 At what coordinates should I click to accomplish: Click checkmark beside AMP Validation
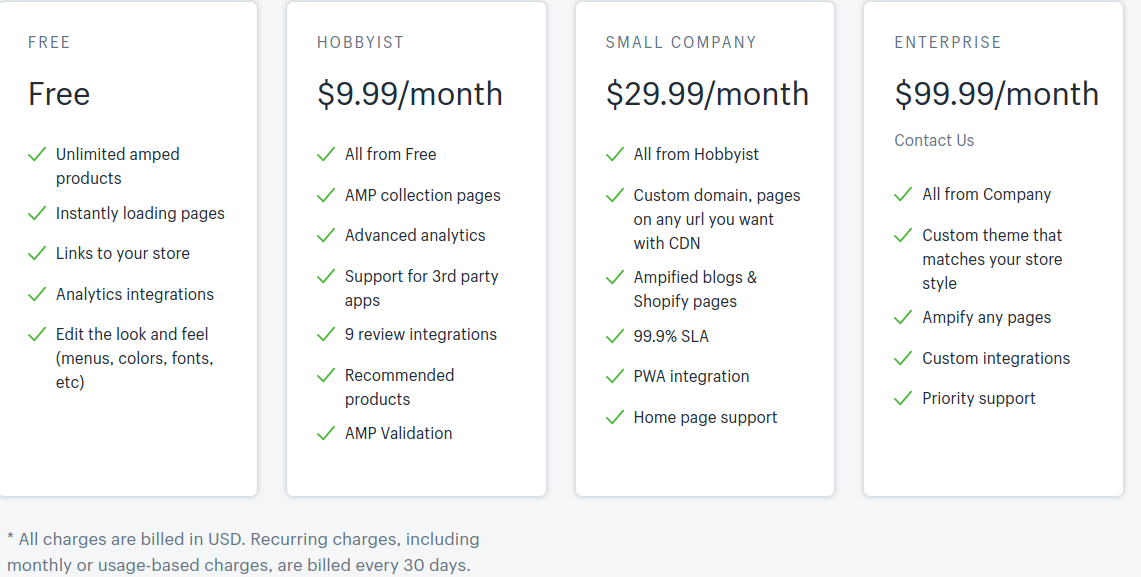(x=326, y=434)
